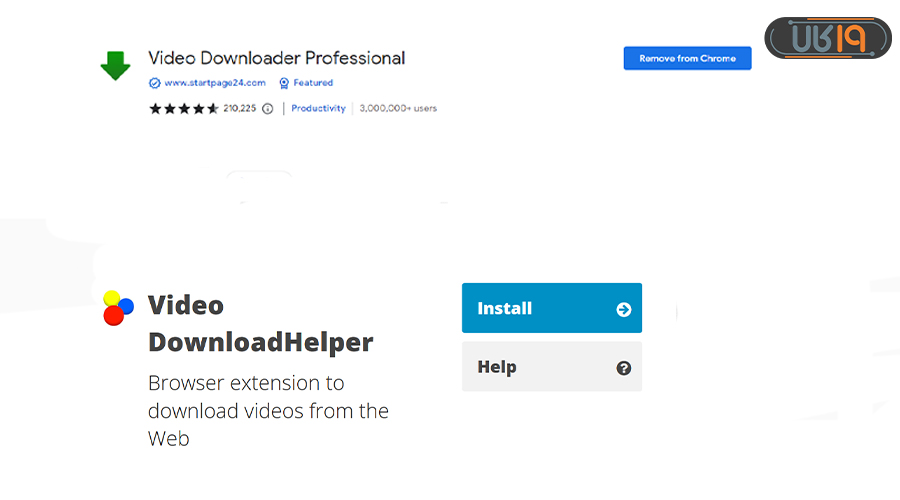Click the Video DownloadHelper colored balls logo

tap(118, 308)
